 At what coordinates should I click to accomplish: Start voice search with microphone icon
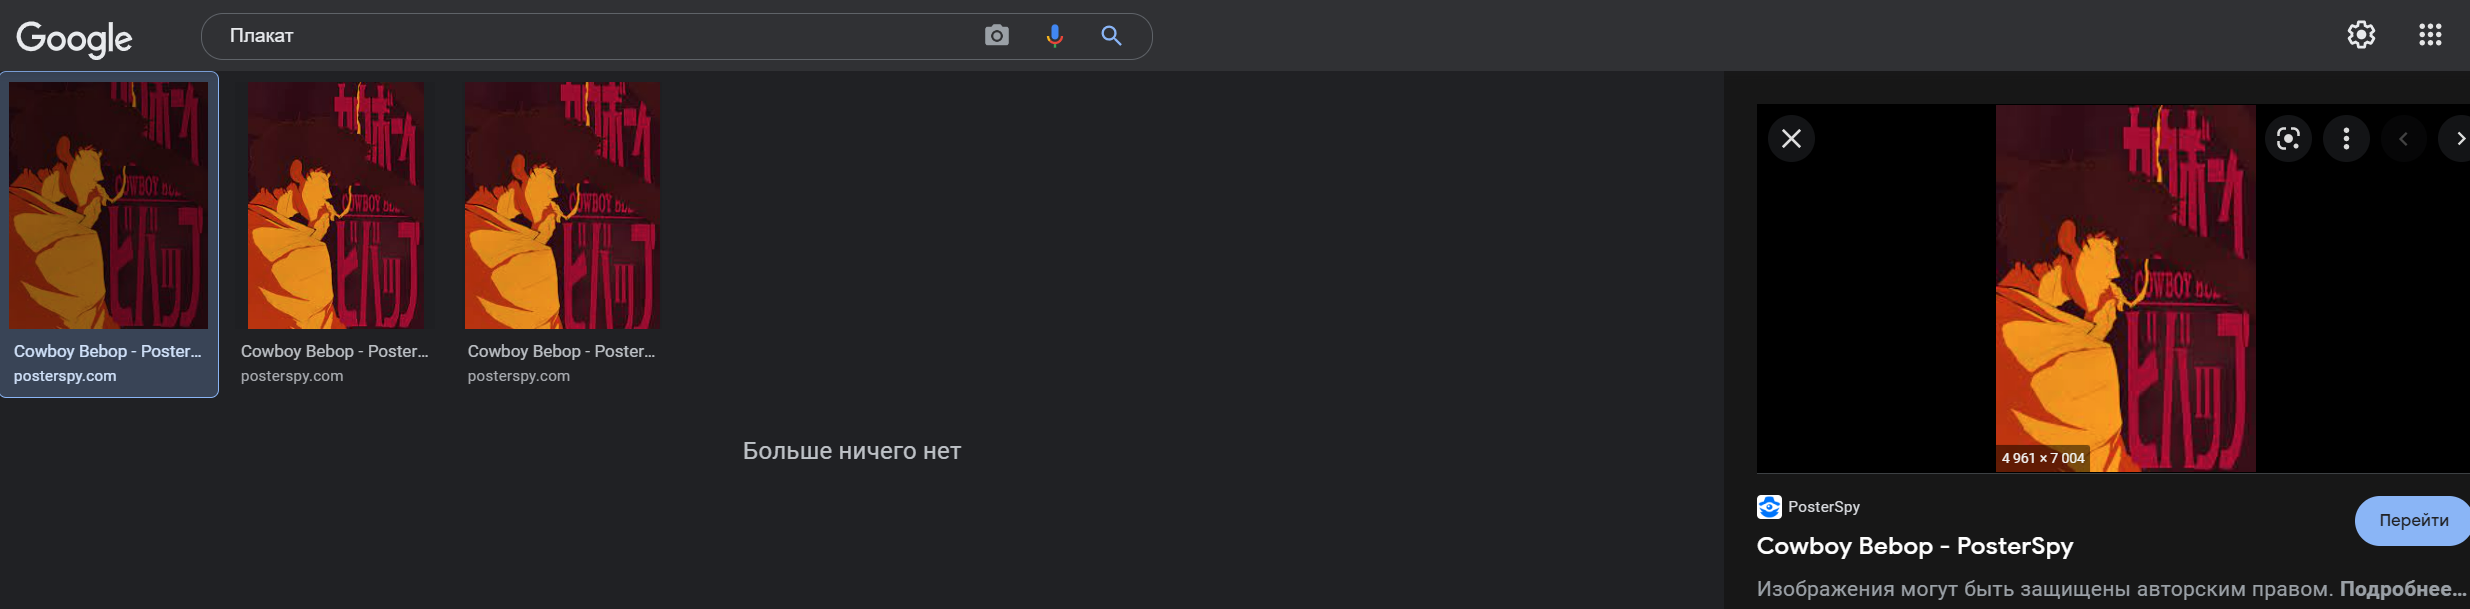[x=1054, y=36]
